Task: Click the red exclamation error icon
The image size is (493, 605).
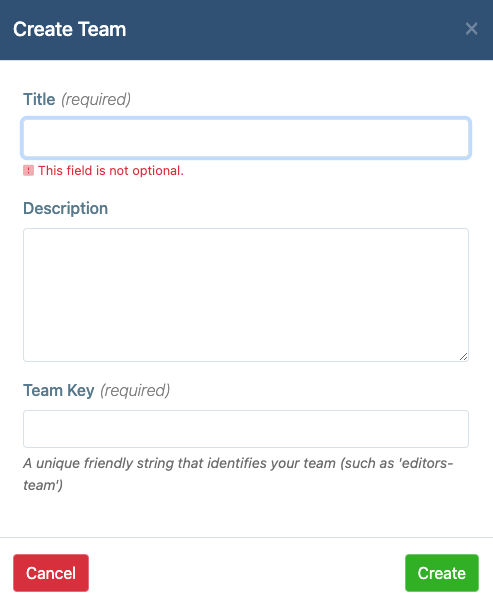Action: 29,171
